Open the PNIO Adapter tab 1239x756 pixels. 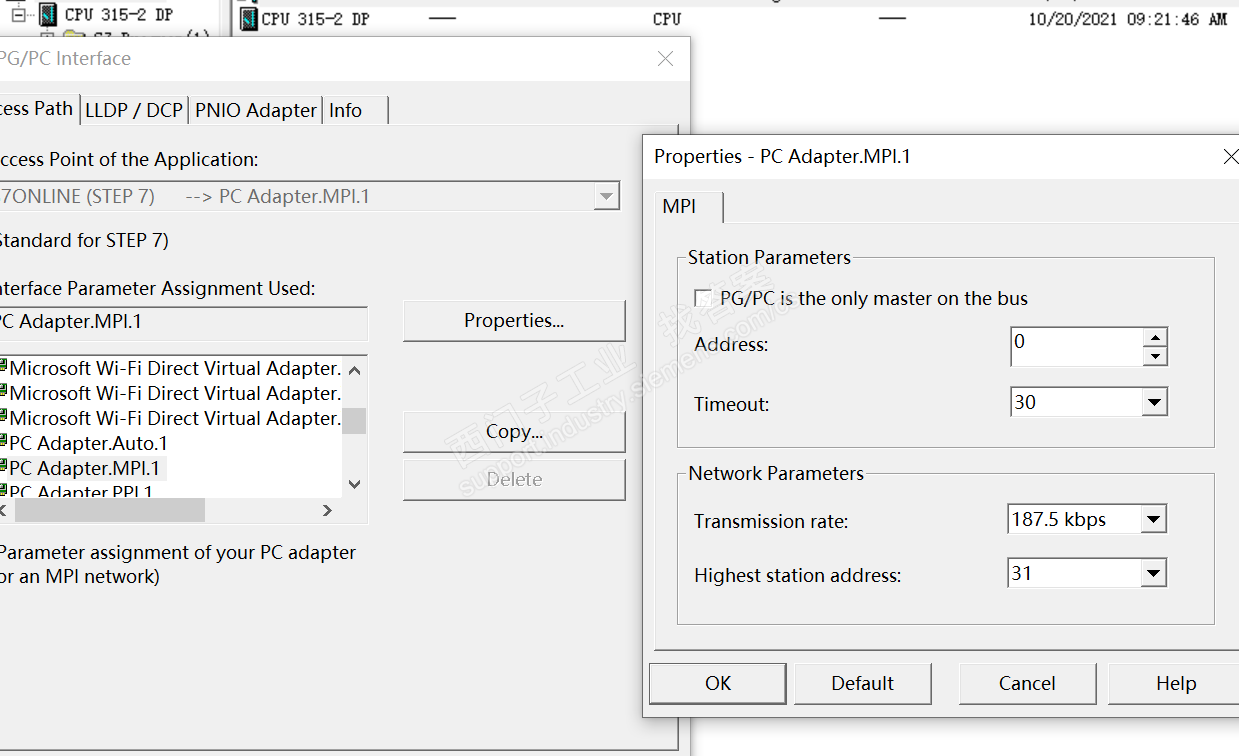pyautogui.click(x=256, y=110)
